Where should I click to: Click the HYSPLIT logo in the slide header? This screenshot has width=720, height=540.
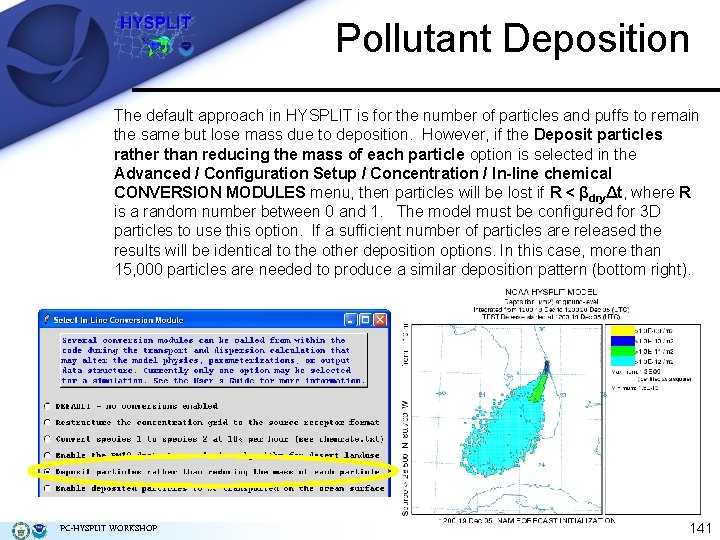click(155, 36)
